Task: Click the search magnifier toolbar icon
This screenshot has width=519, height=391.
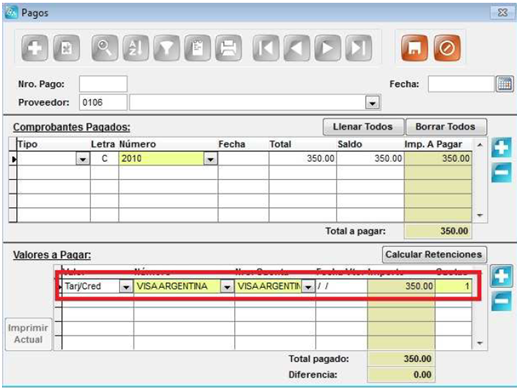Action: click(105, 48)
